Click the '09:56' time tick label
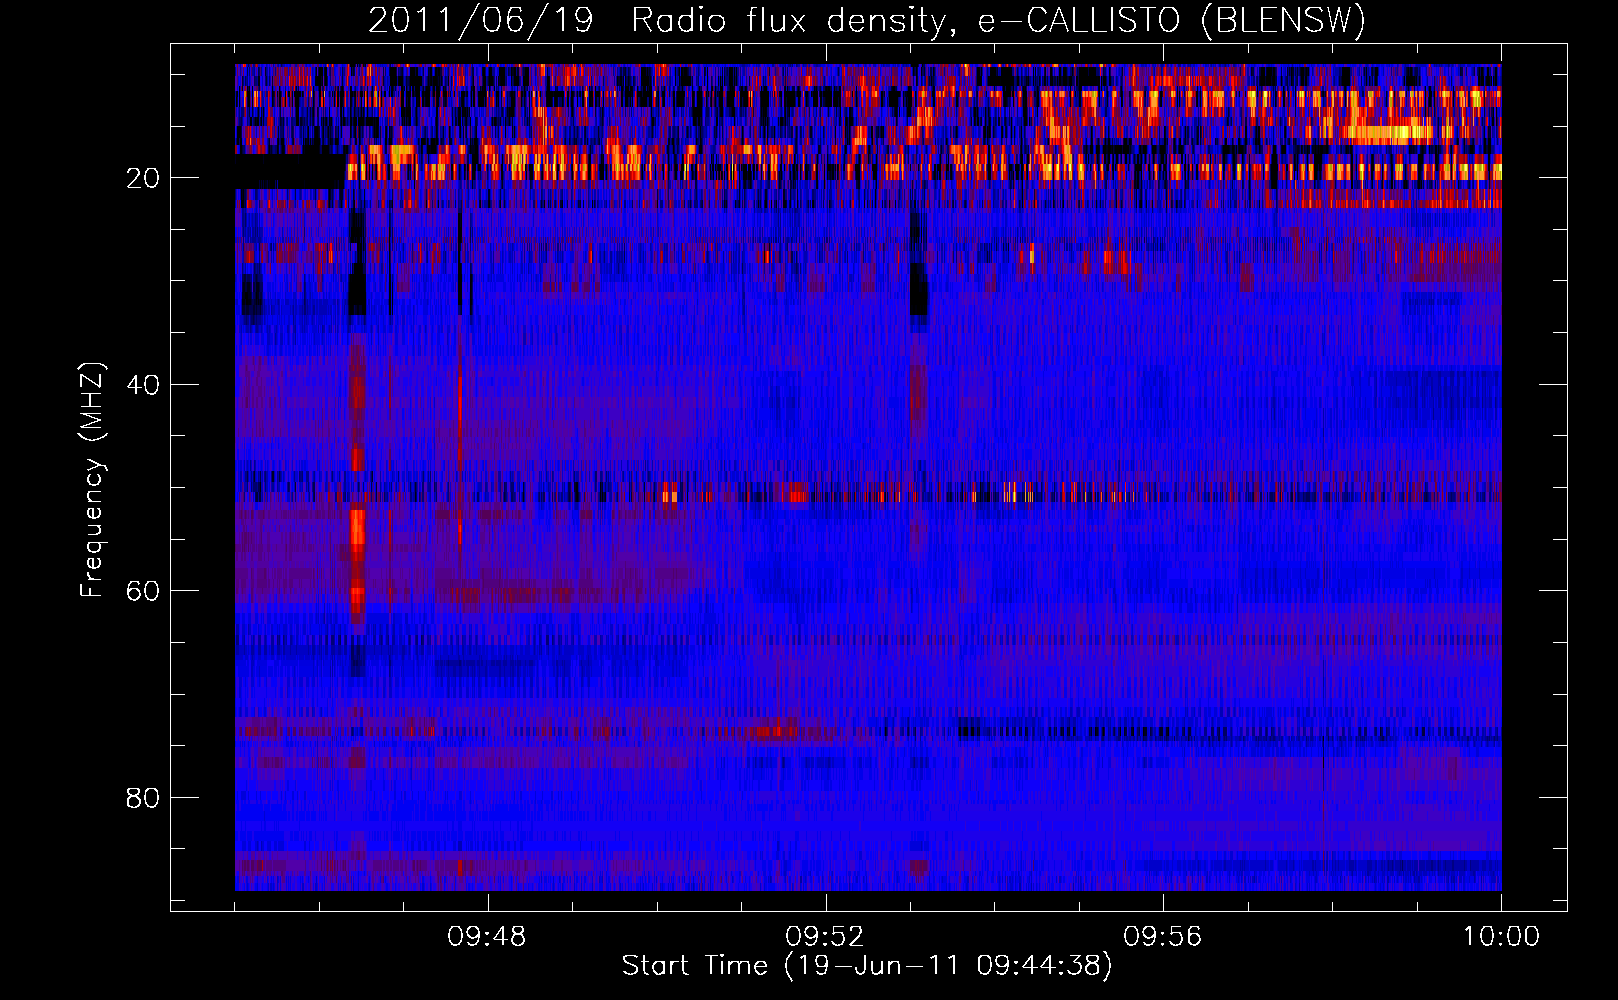 pos(1163,937)
